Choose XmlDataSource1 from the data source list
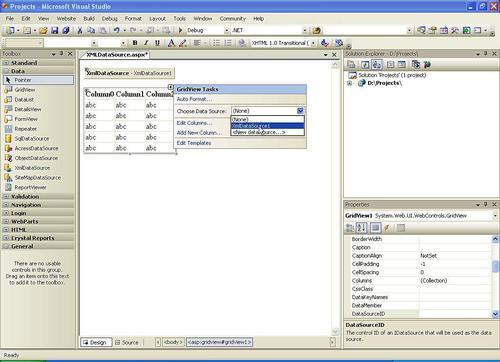Image resolution: width=500 pixels, height=362 pixels. point(267,126)
